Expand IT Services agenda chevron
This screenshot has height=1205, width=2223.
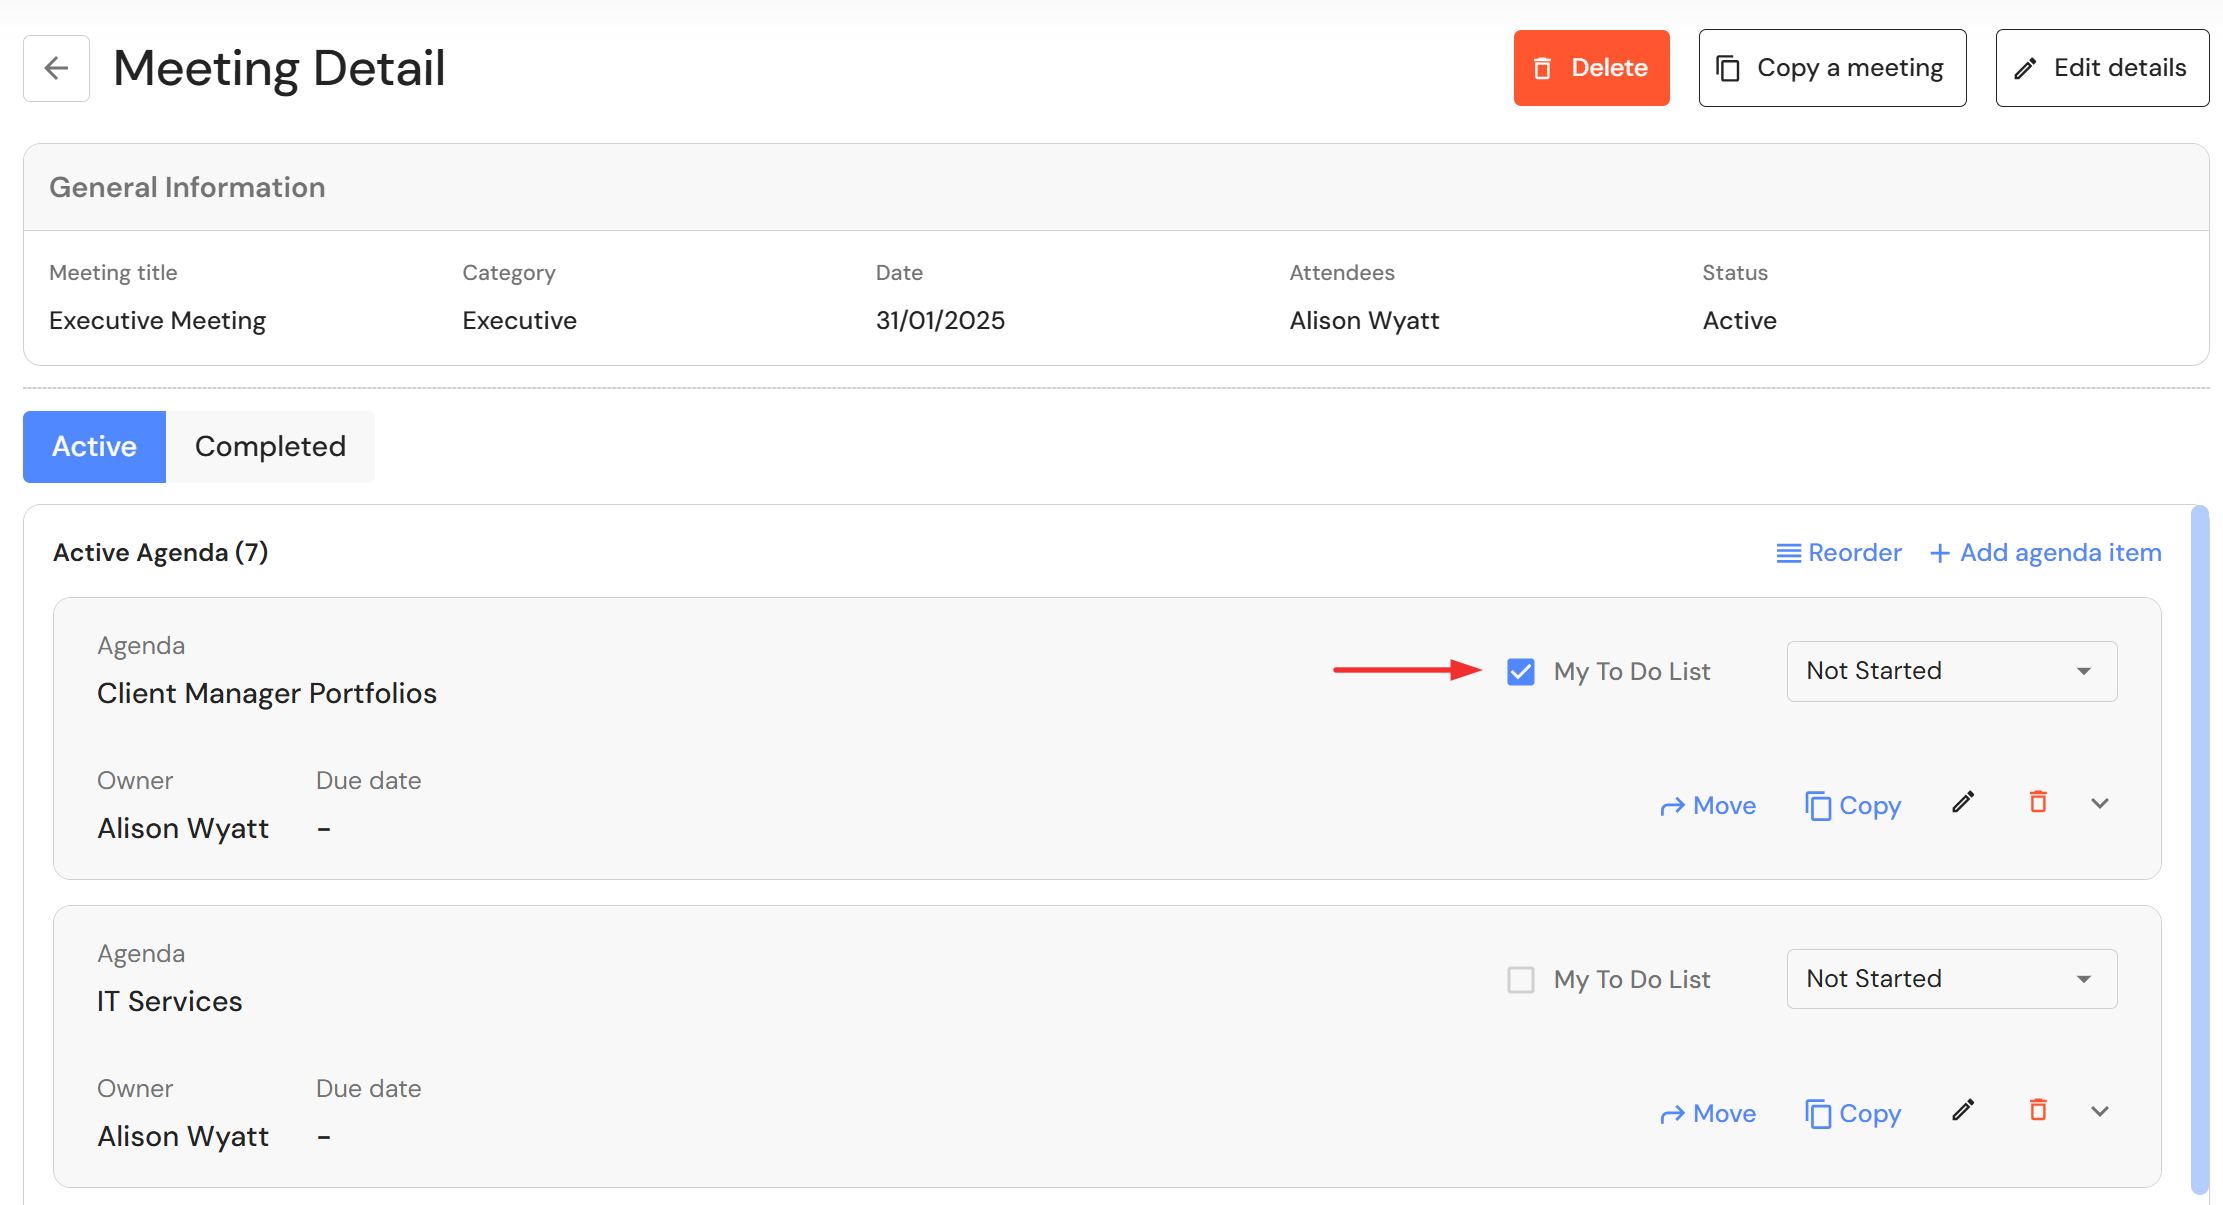point(2100,1112)
